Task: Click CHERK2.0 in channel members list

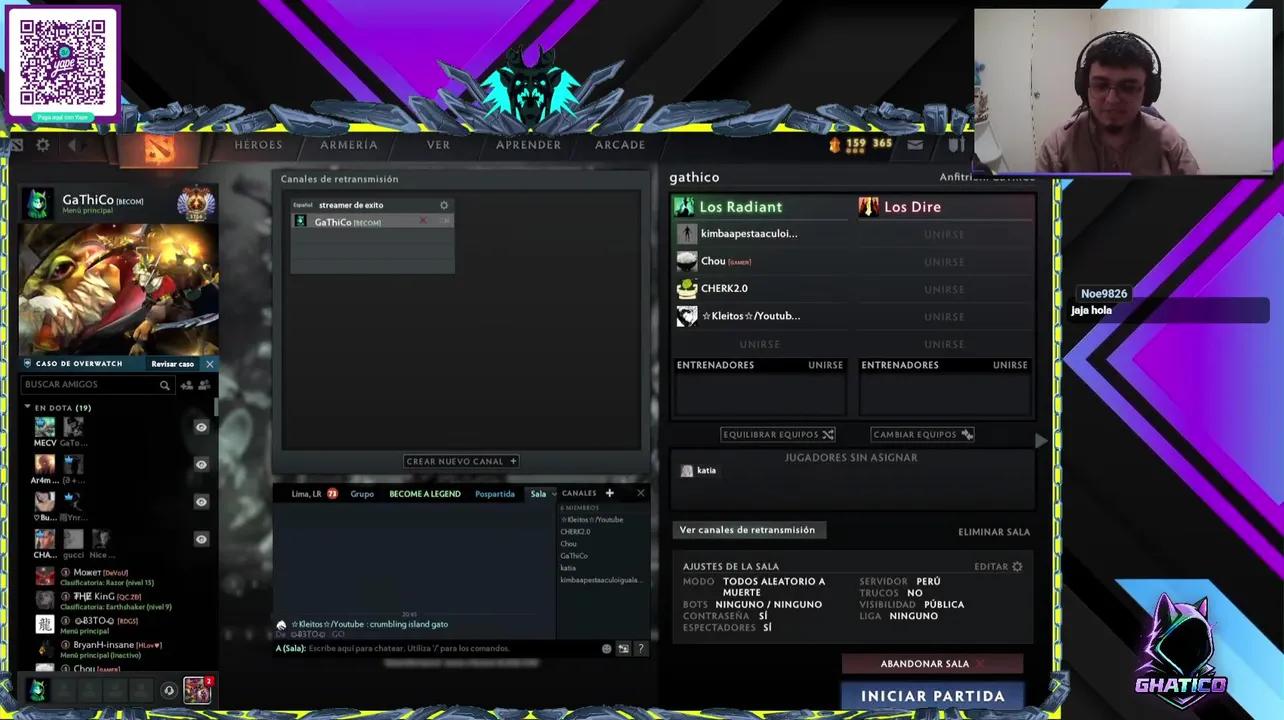Action: click(575, 532)
